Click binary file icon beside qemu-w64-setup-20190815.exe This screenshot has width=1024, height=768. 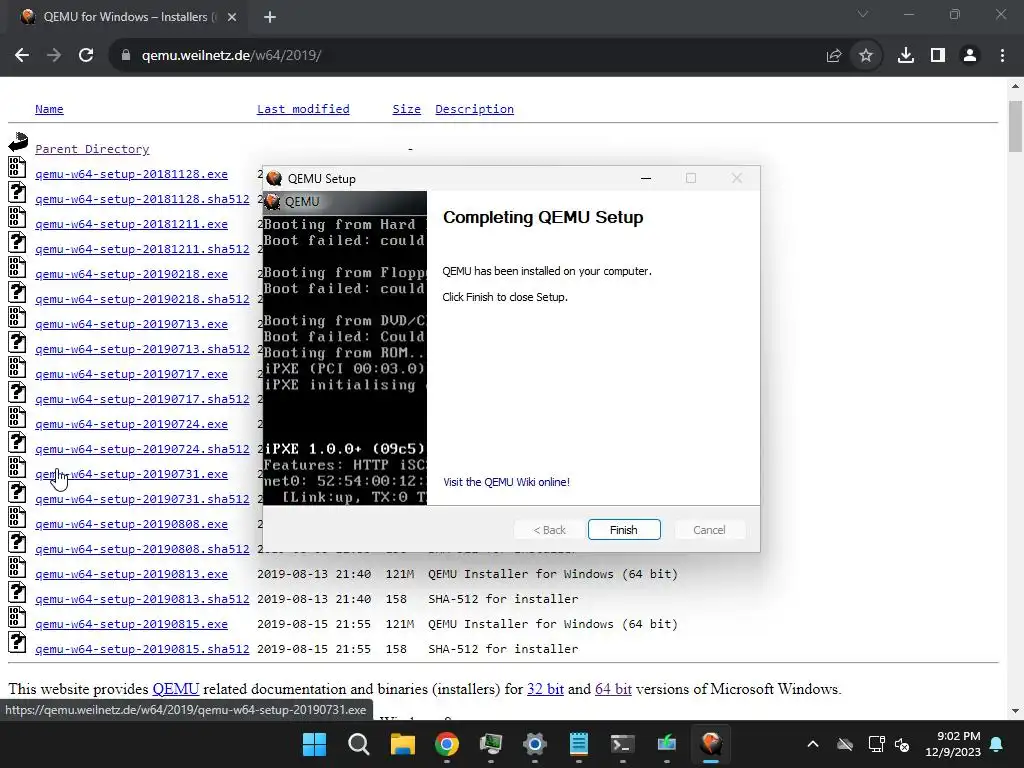click(x=18, y=617)
